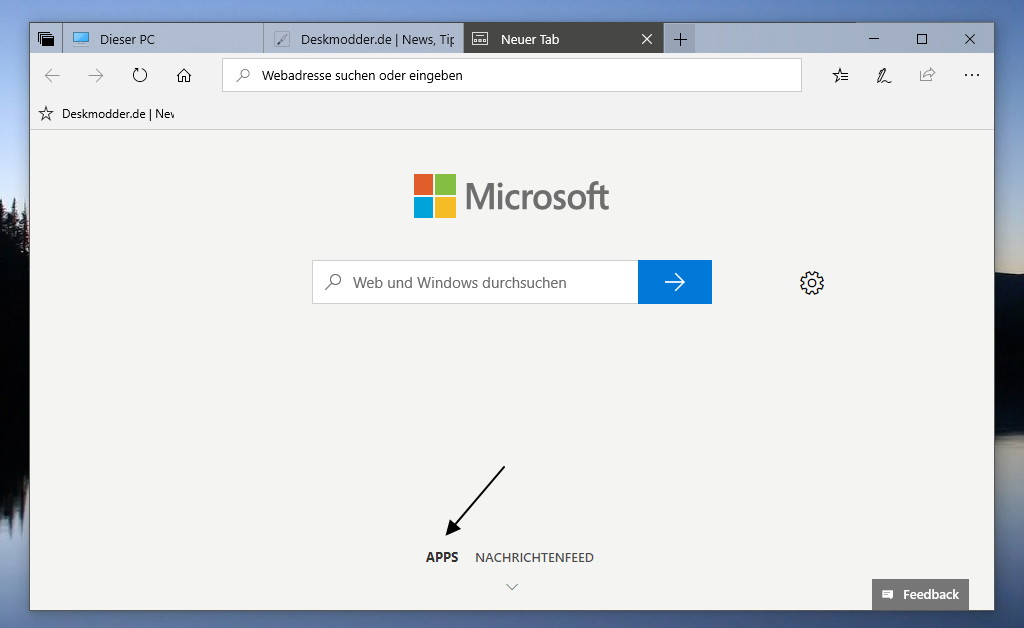Select the APPS section

pyautogui.click(x=442, y=557)
